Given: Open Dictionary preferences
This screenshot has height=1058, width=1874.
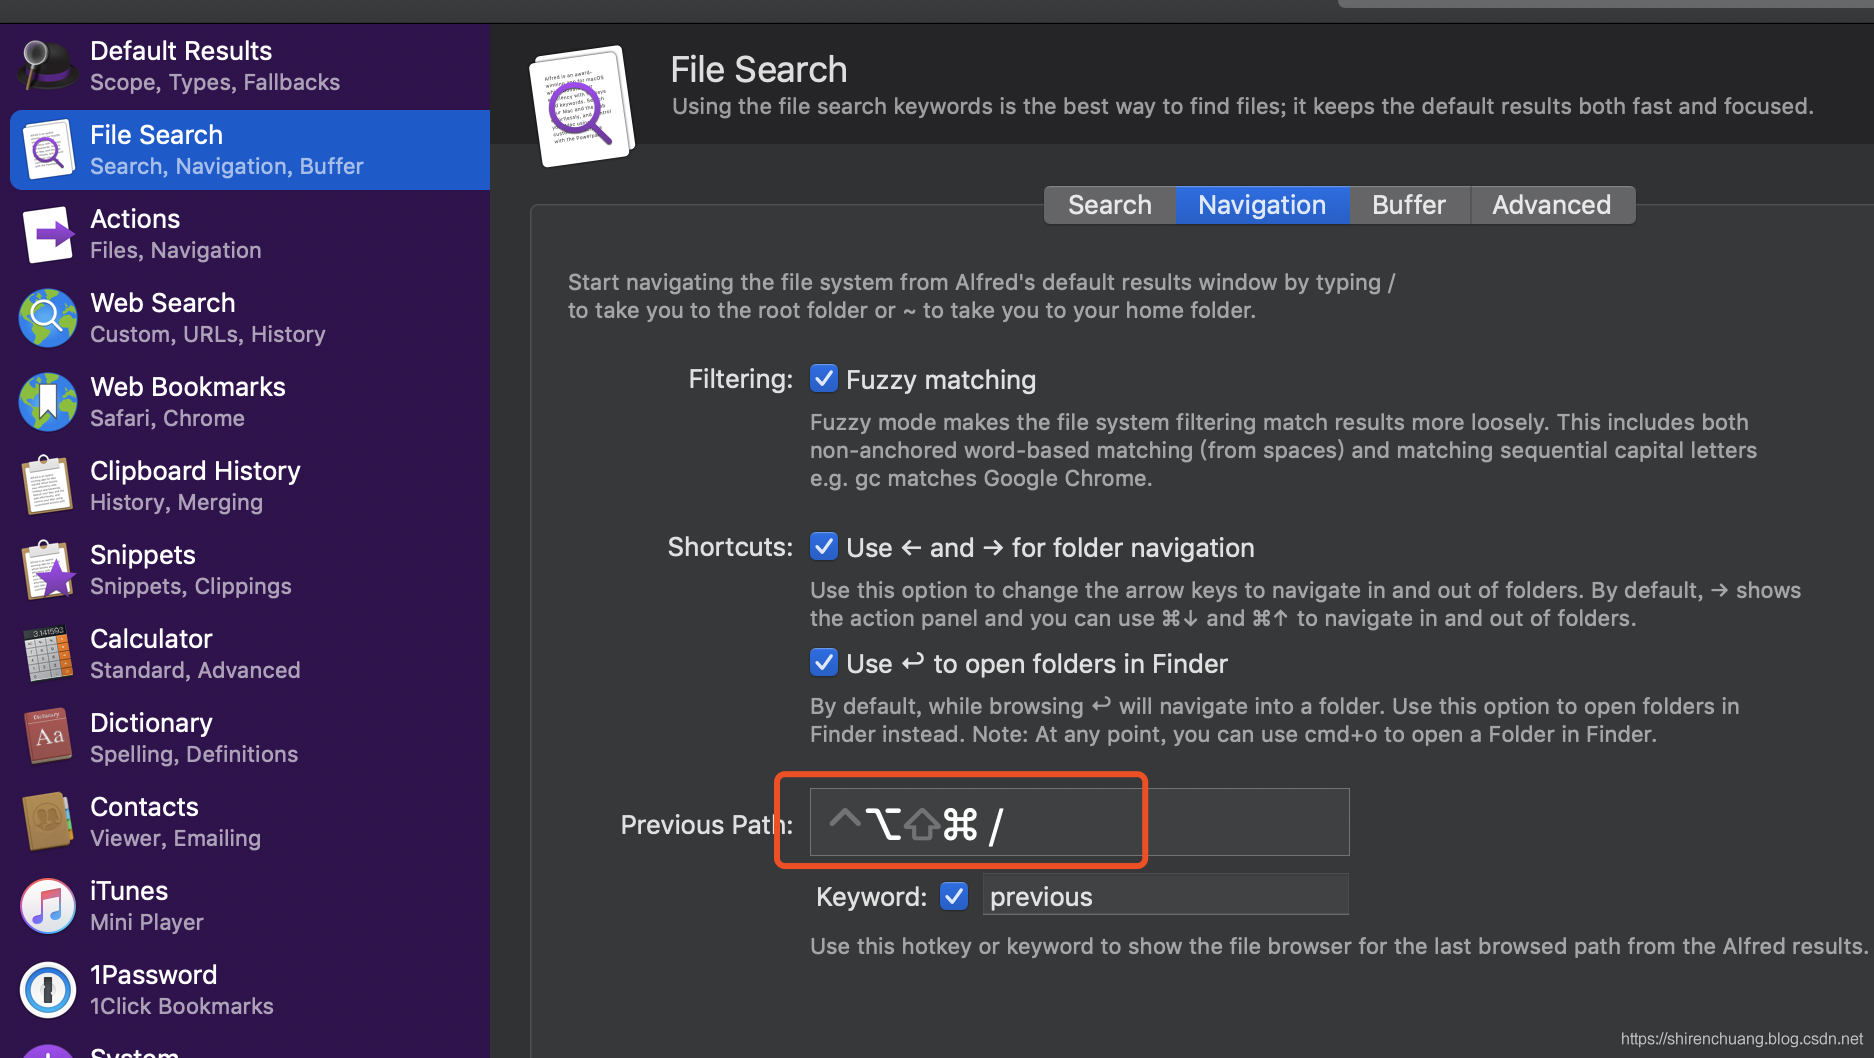Looking at the screenshot, I should point(250,738).
